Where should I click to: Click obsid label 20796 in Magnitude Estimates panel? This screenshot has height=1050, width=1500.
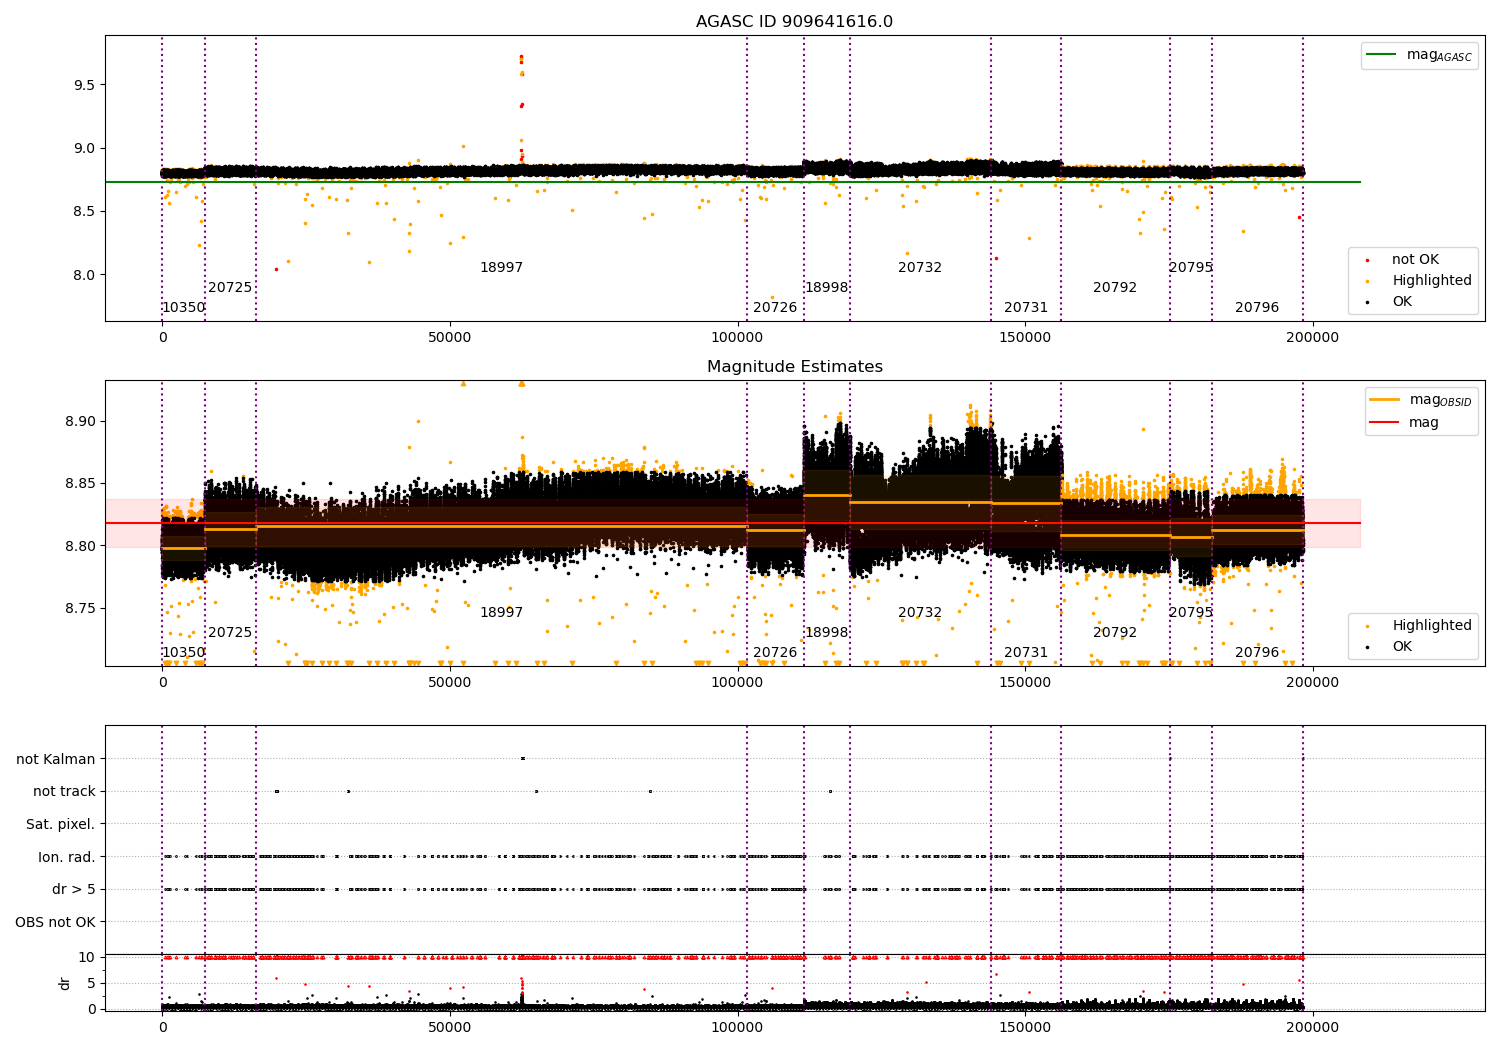(x=1257, y=653)
